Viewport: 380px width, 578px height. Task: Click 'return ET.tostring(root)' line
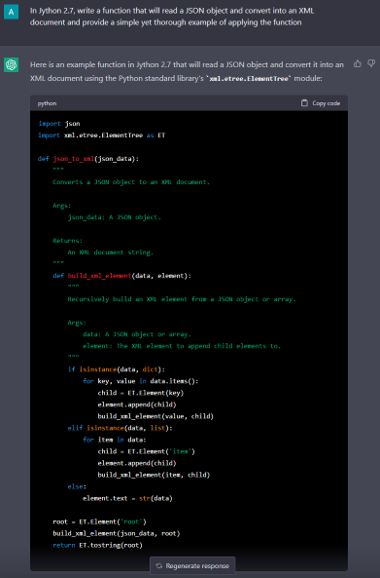pyautogui.click(x=98, y=545)
